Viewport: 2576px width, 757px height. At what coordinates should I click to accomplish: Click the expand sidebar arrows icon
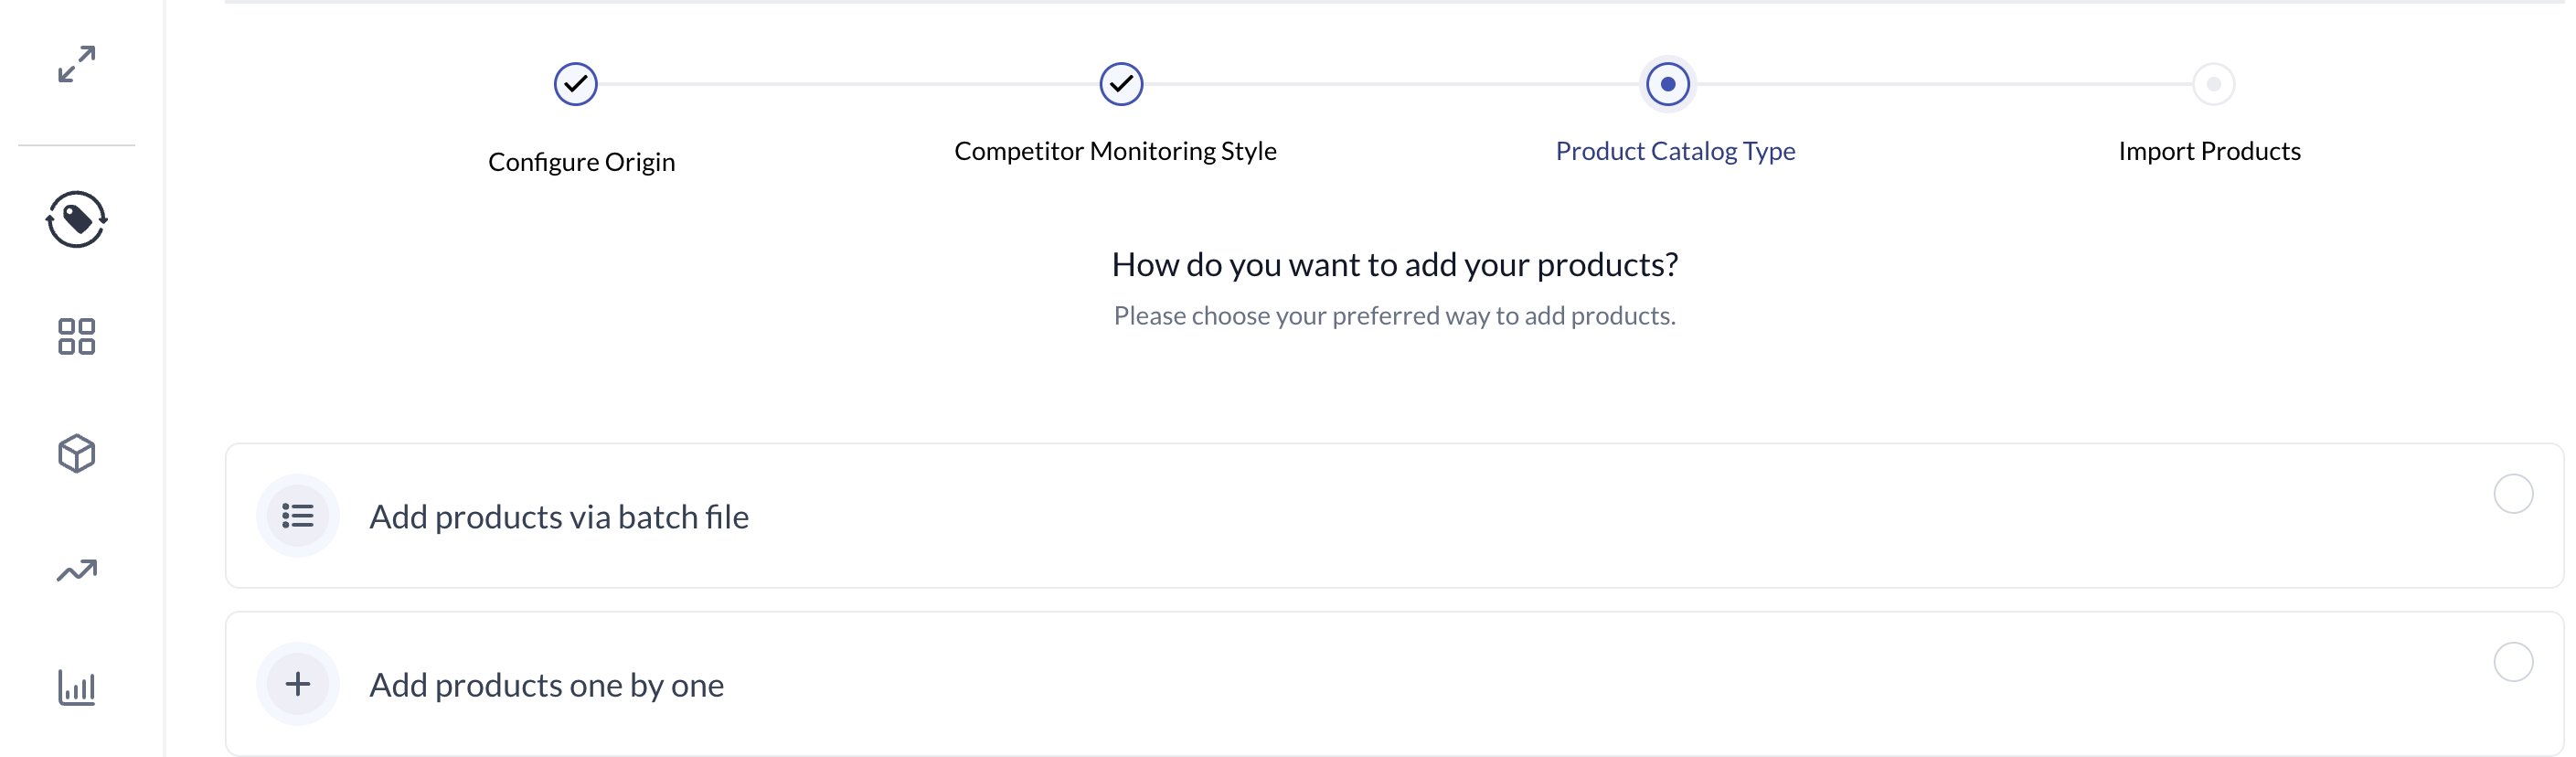(x=77, y=64)
